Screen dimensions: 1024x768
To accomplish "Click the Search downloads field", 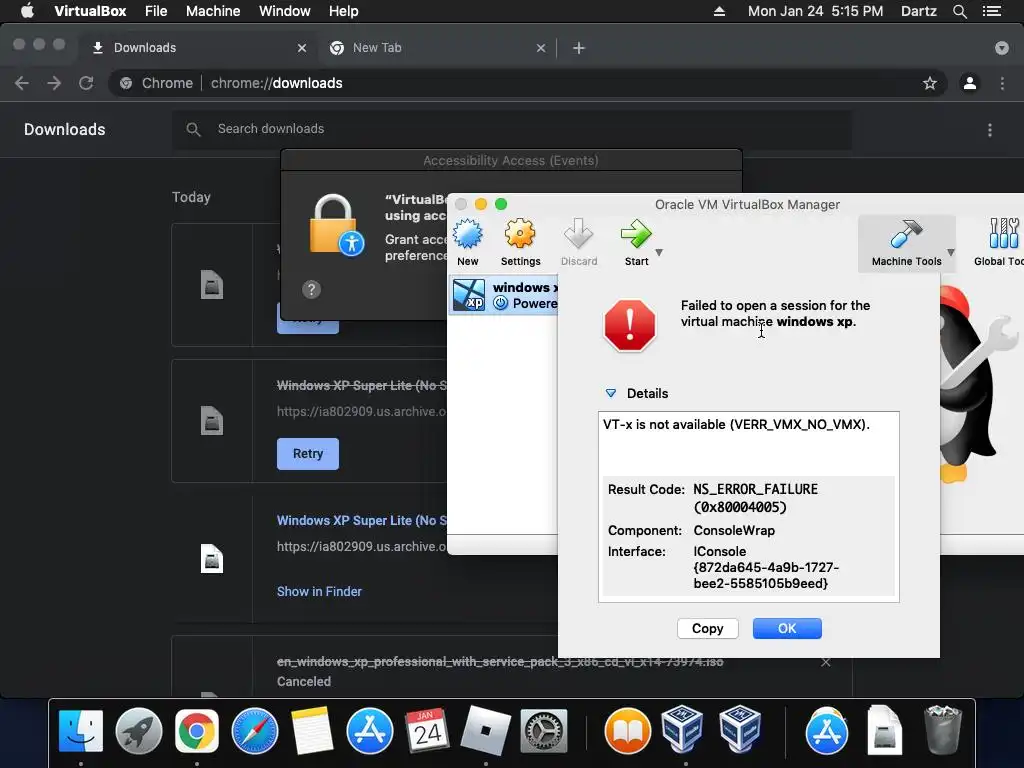I will [512, 129].
